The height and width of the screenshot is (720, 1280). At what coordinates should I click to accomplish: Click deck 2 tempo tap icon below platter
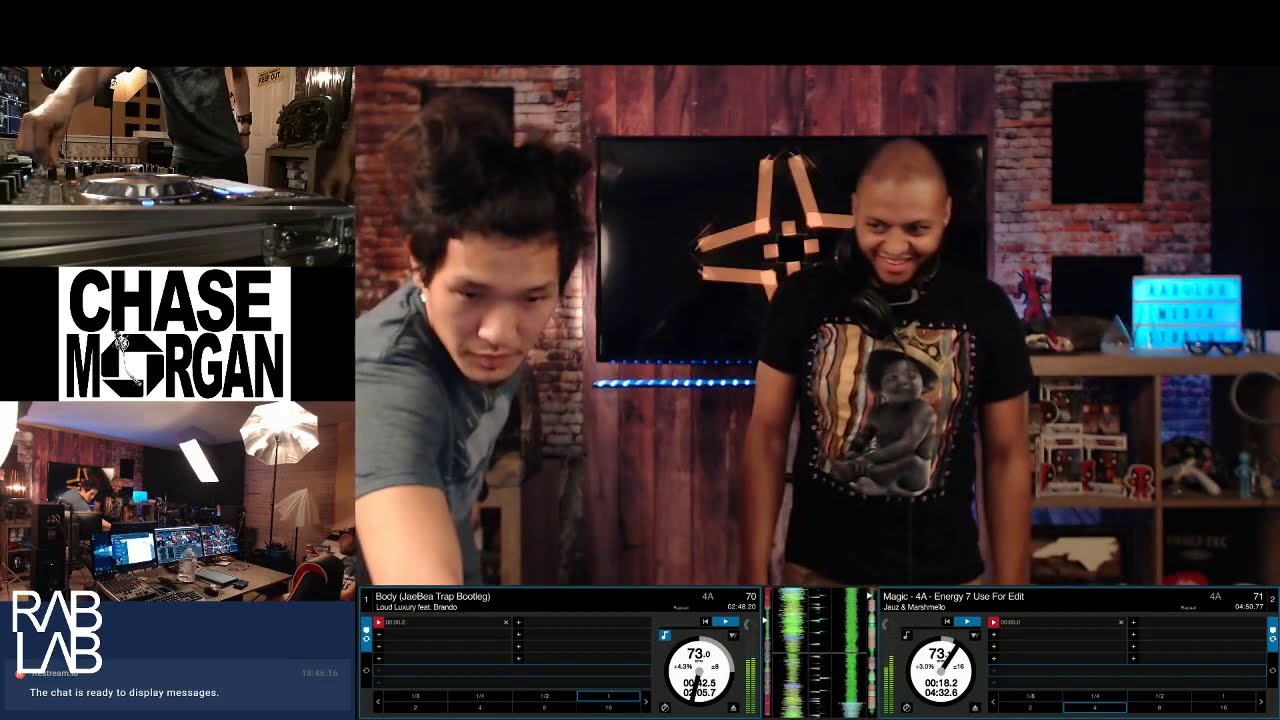pyautogui.click(x=906, y=708)
